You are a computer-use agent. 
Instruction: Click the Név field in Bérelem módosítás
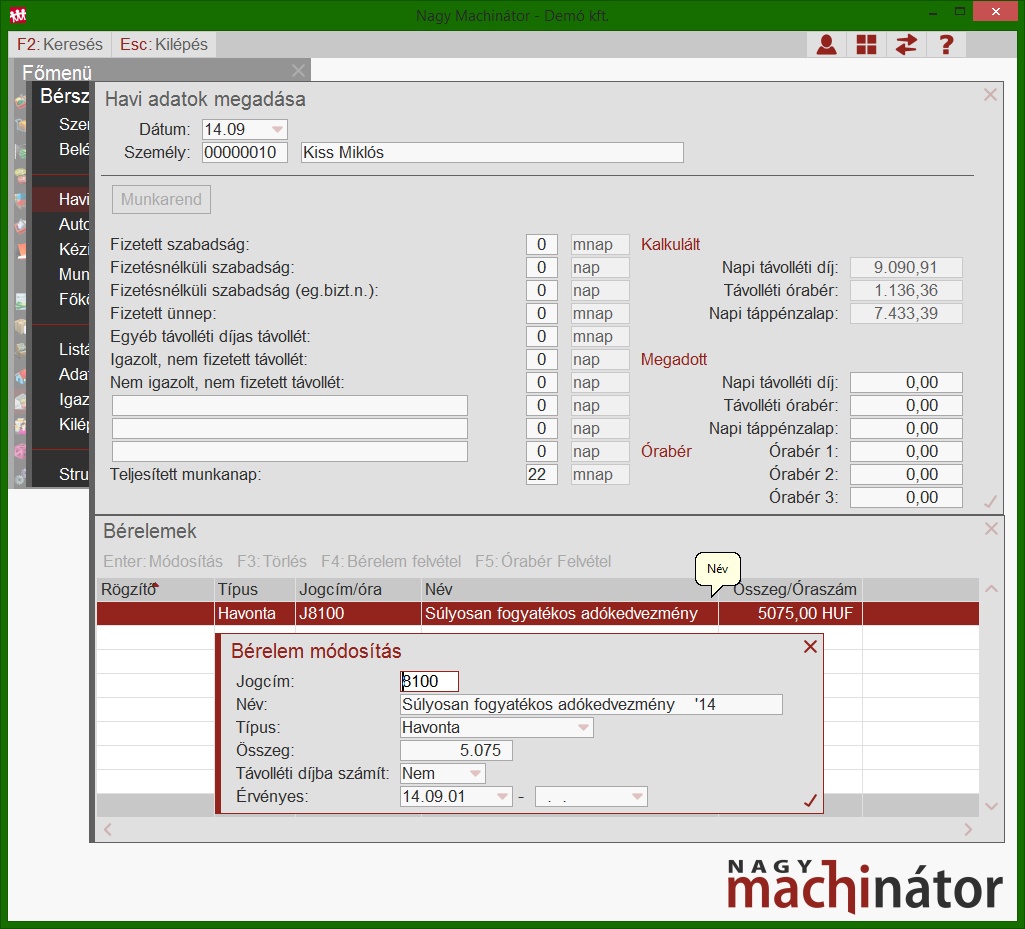591,704
